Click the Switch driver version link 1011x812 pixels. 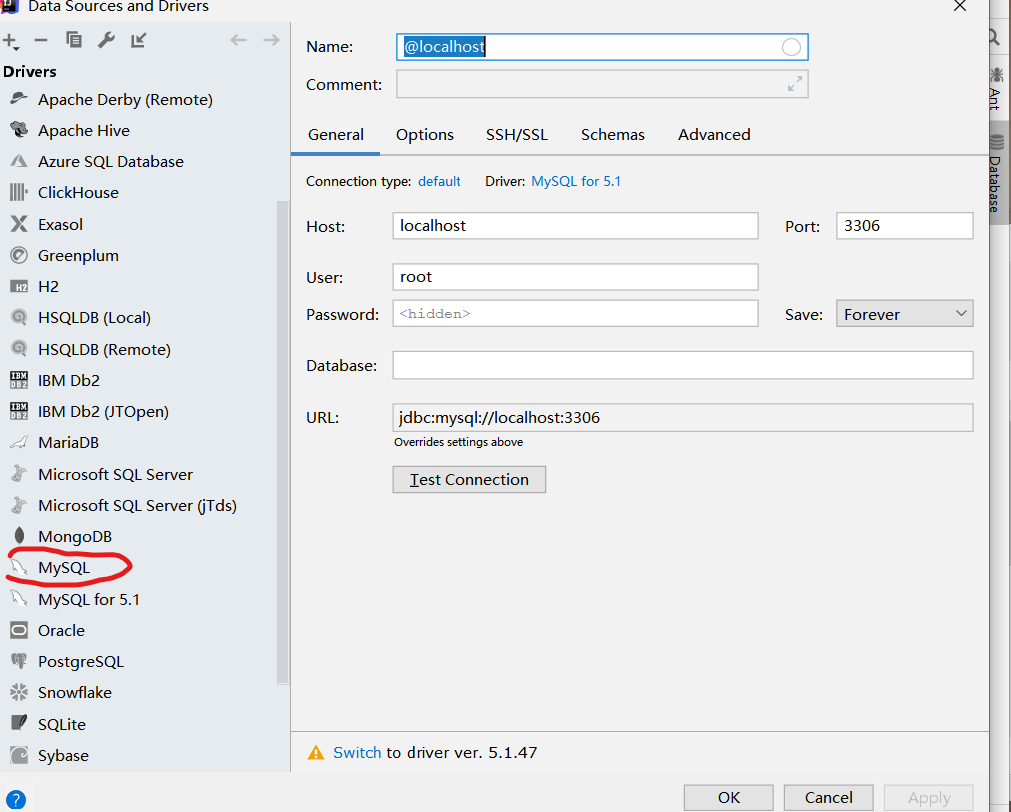point(357,753)
